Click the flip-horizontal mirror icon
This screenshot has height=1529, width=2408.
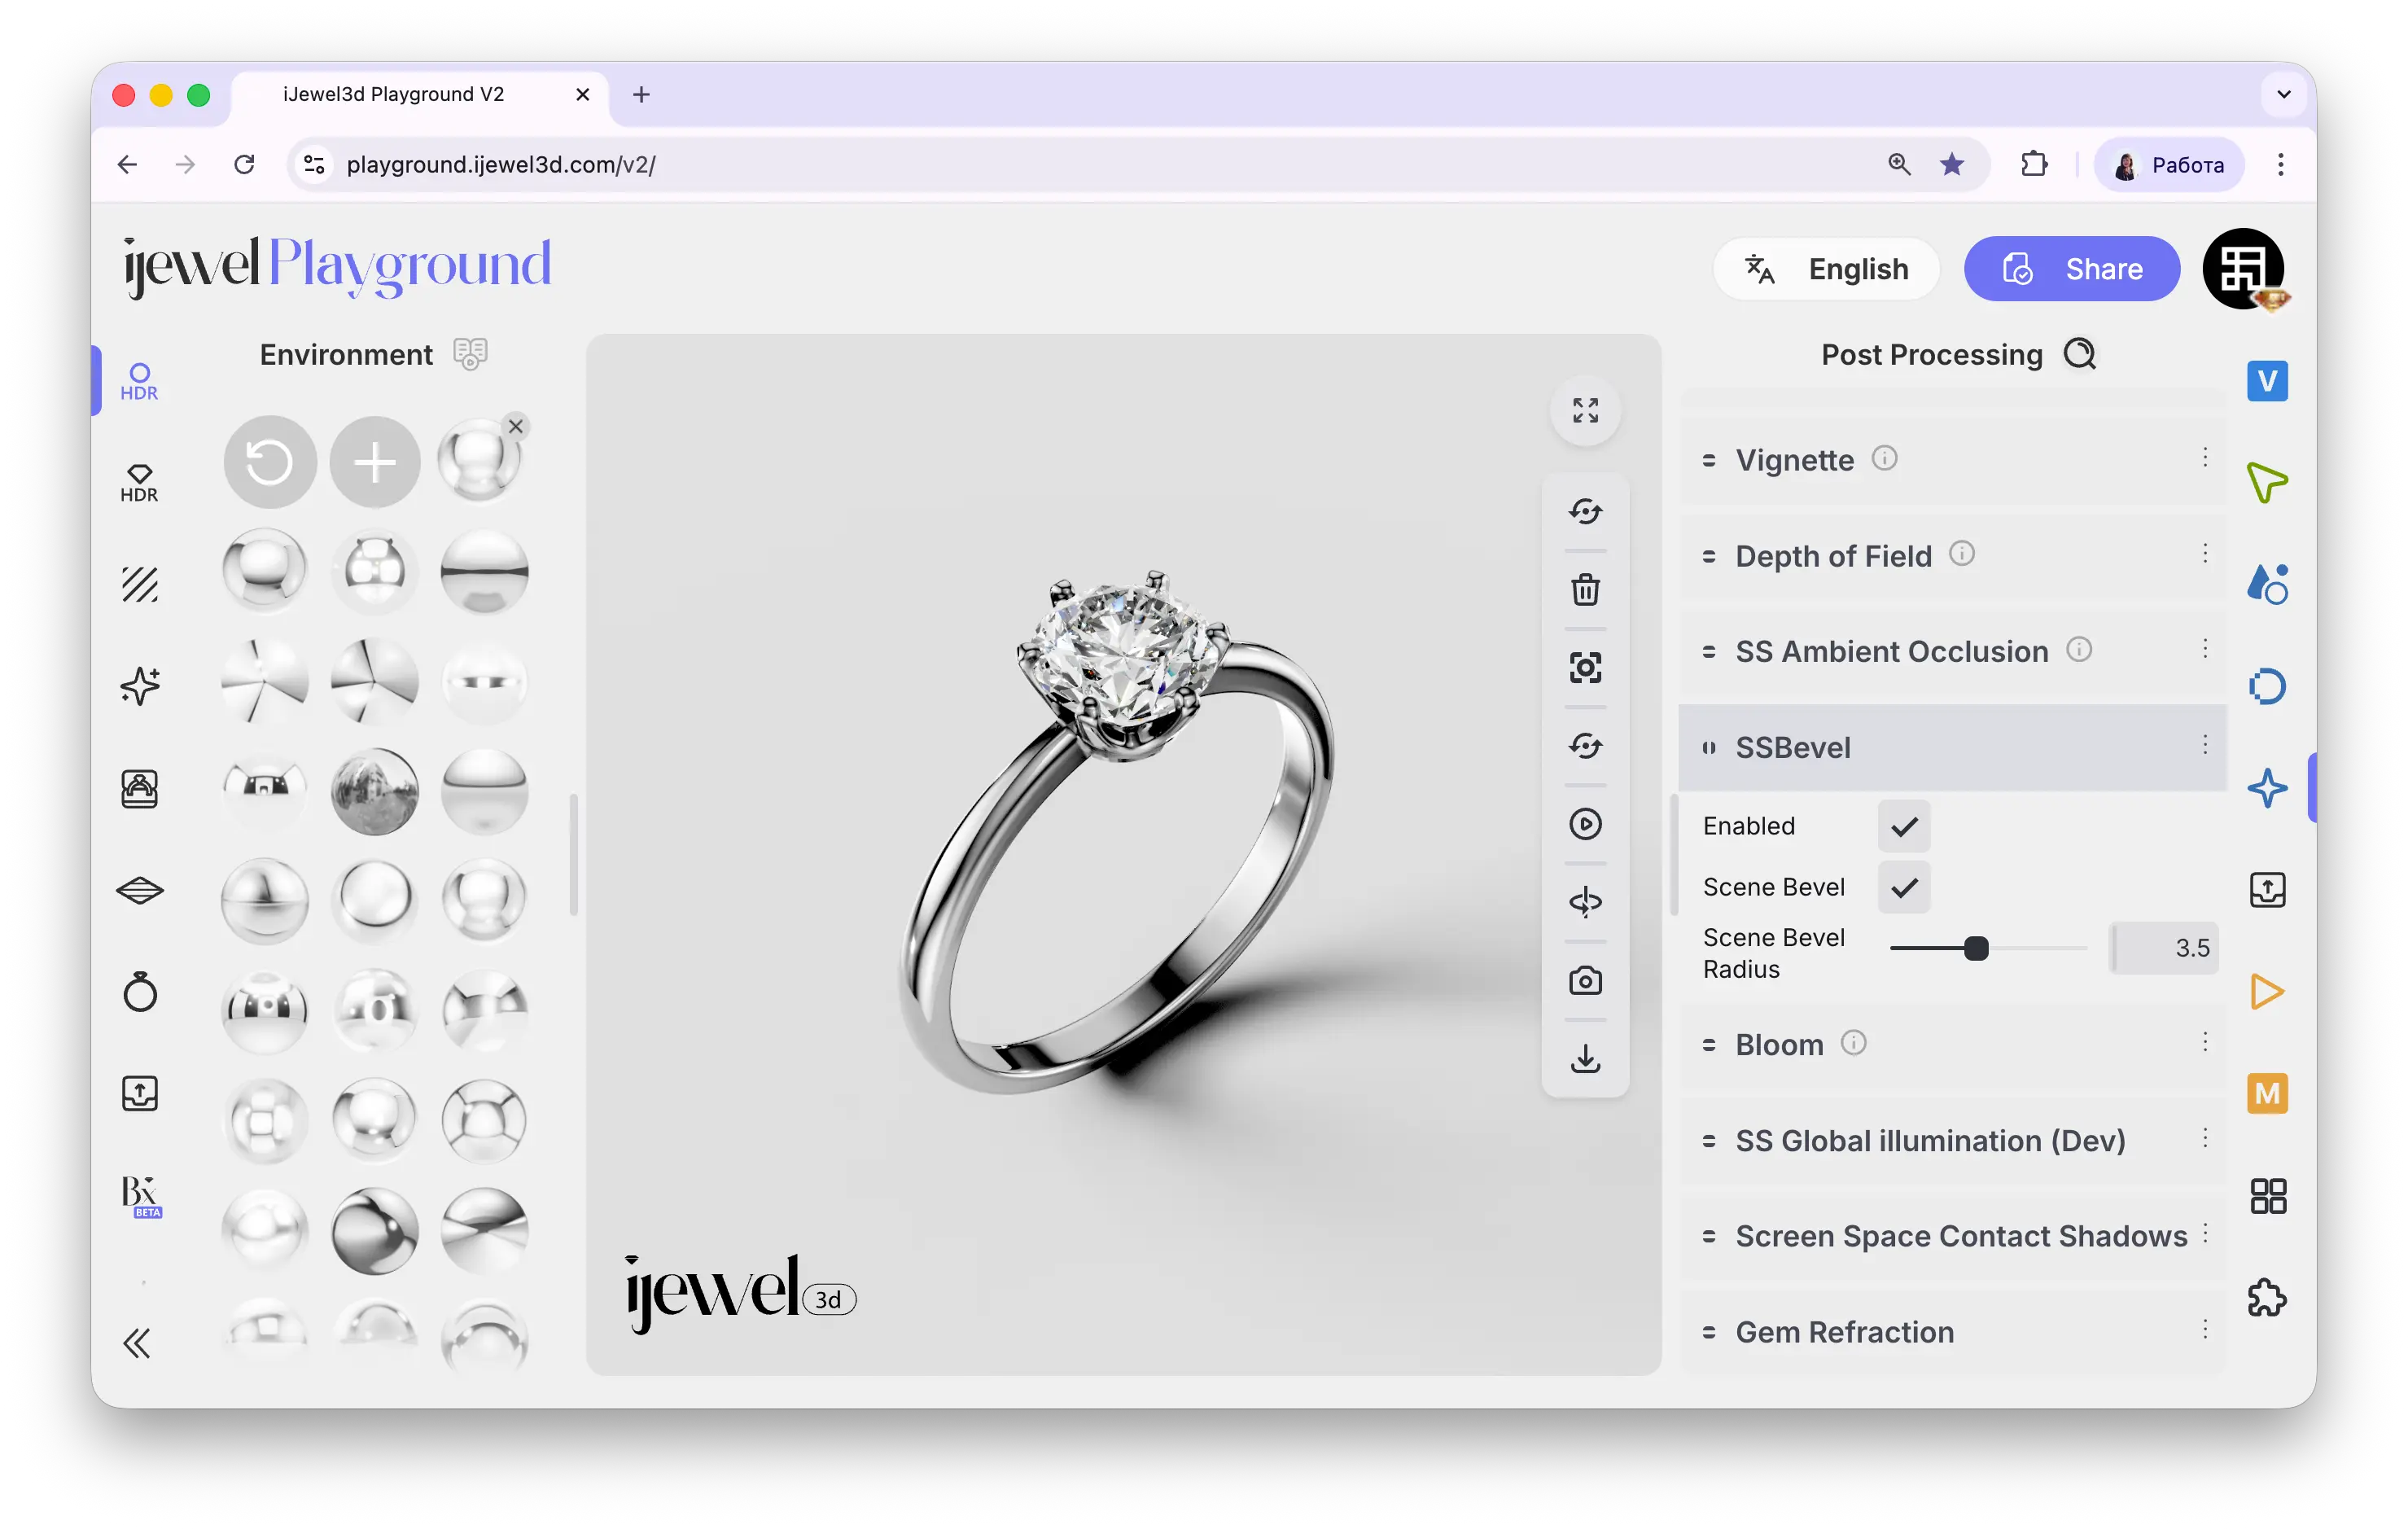[x=1585, y=902]
